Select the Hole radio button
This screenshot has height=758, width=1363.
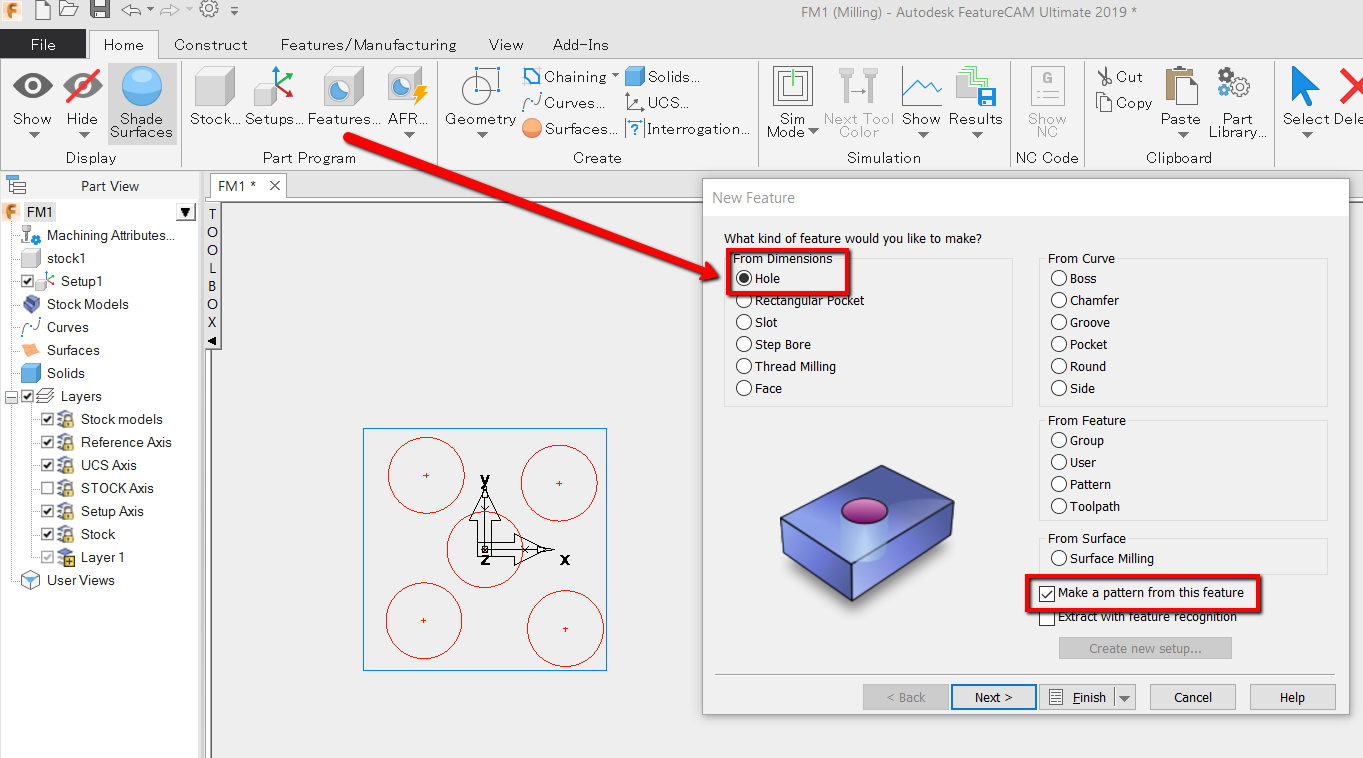point(743,278)
